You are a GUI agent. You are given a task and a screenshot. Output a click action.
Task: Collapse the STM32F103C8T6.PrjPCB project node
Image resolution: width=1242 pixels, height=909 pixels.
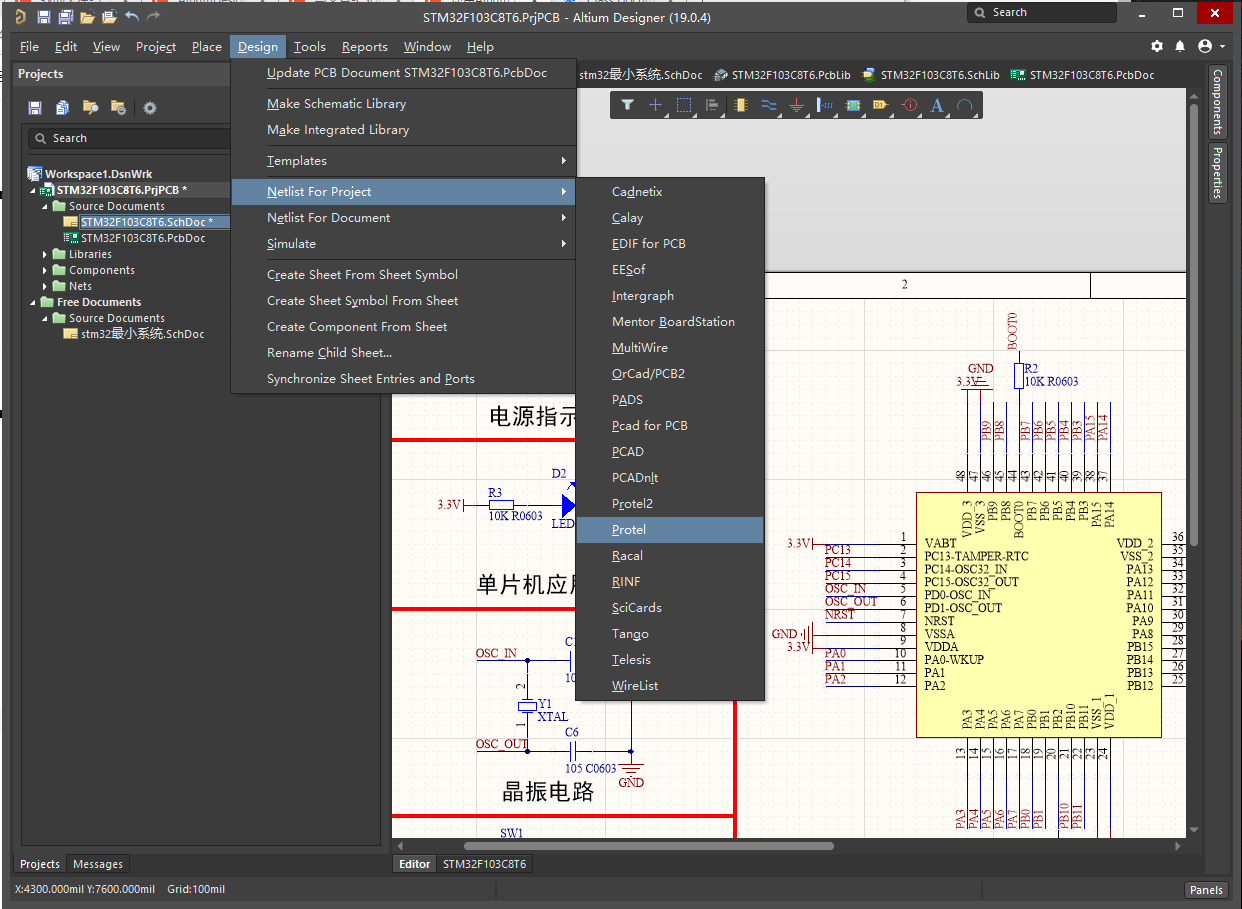(x=33, y=190)
